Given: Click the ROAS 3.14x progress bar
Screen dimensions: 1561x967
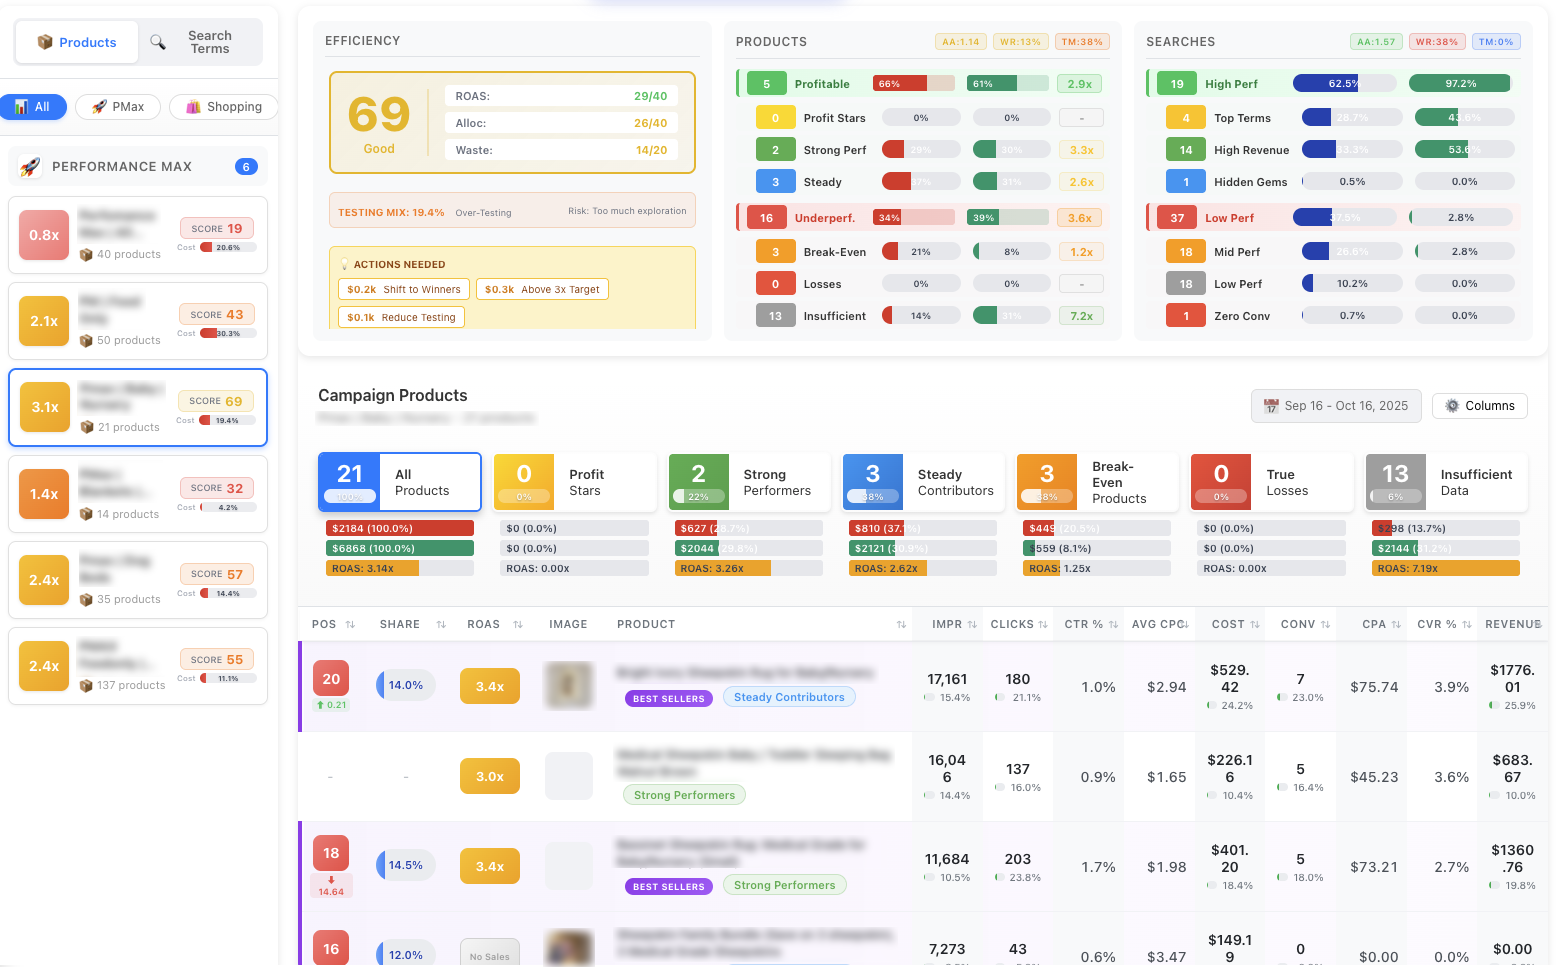Looking at the screenshot, I should click(399, 567).
